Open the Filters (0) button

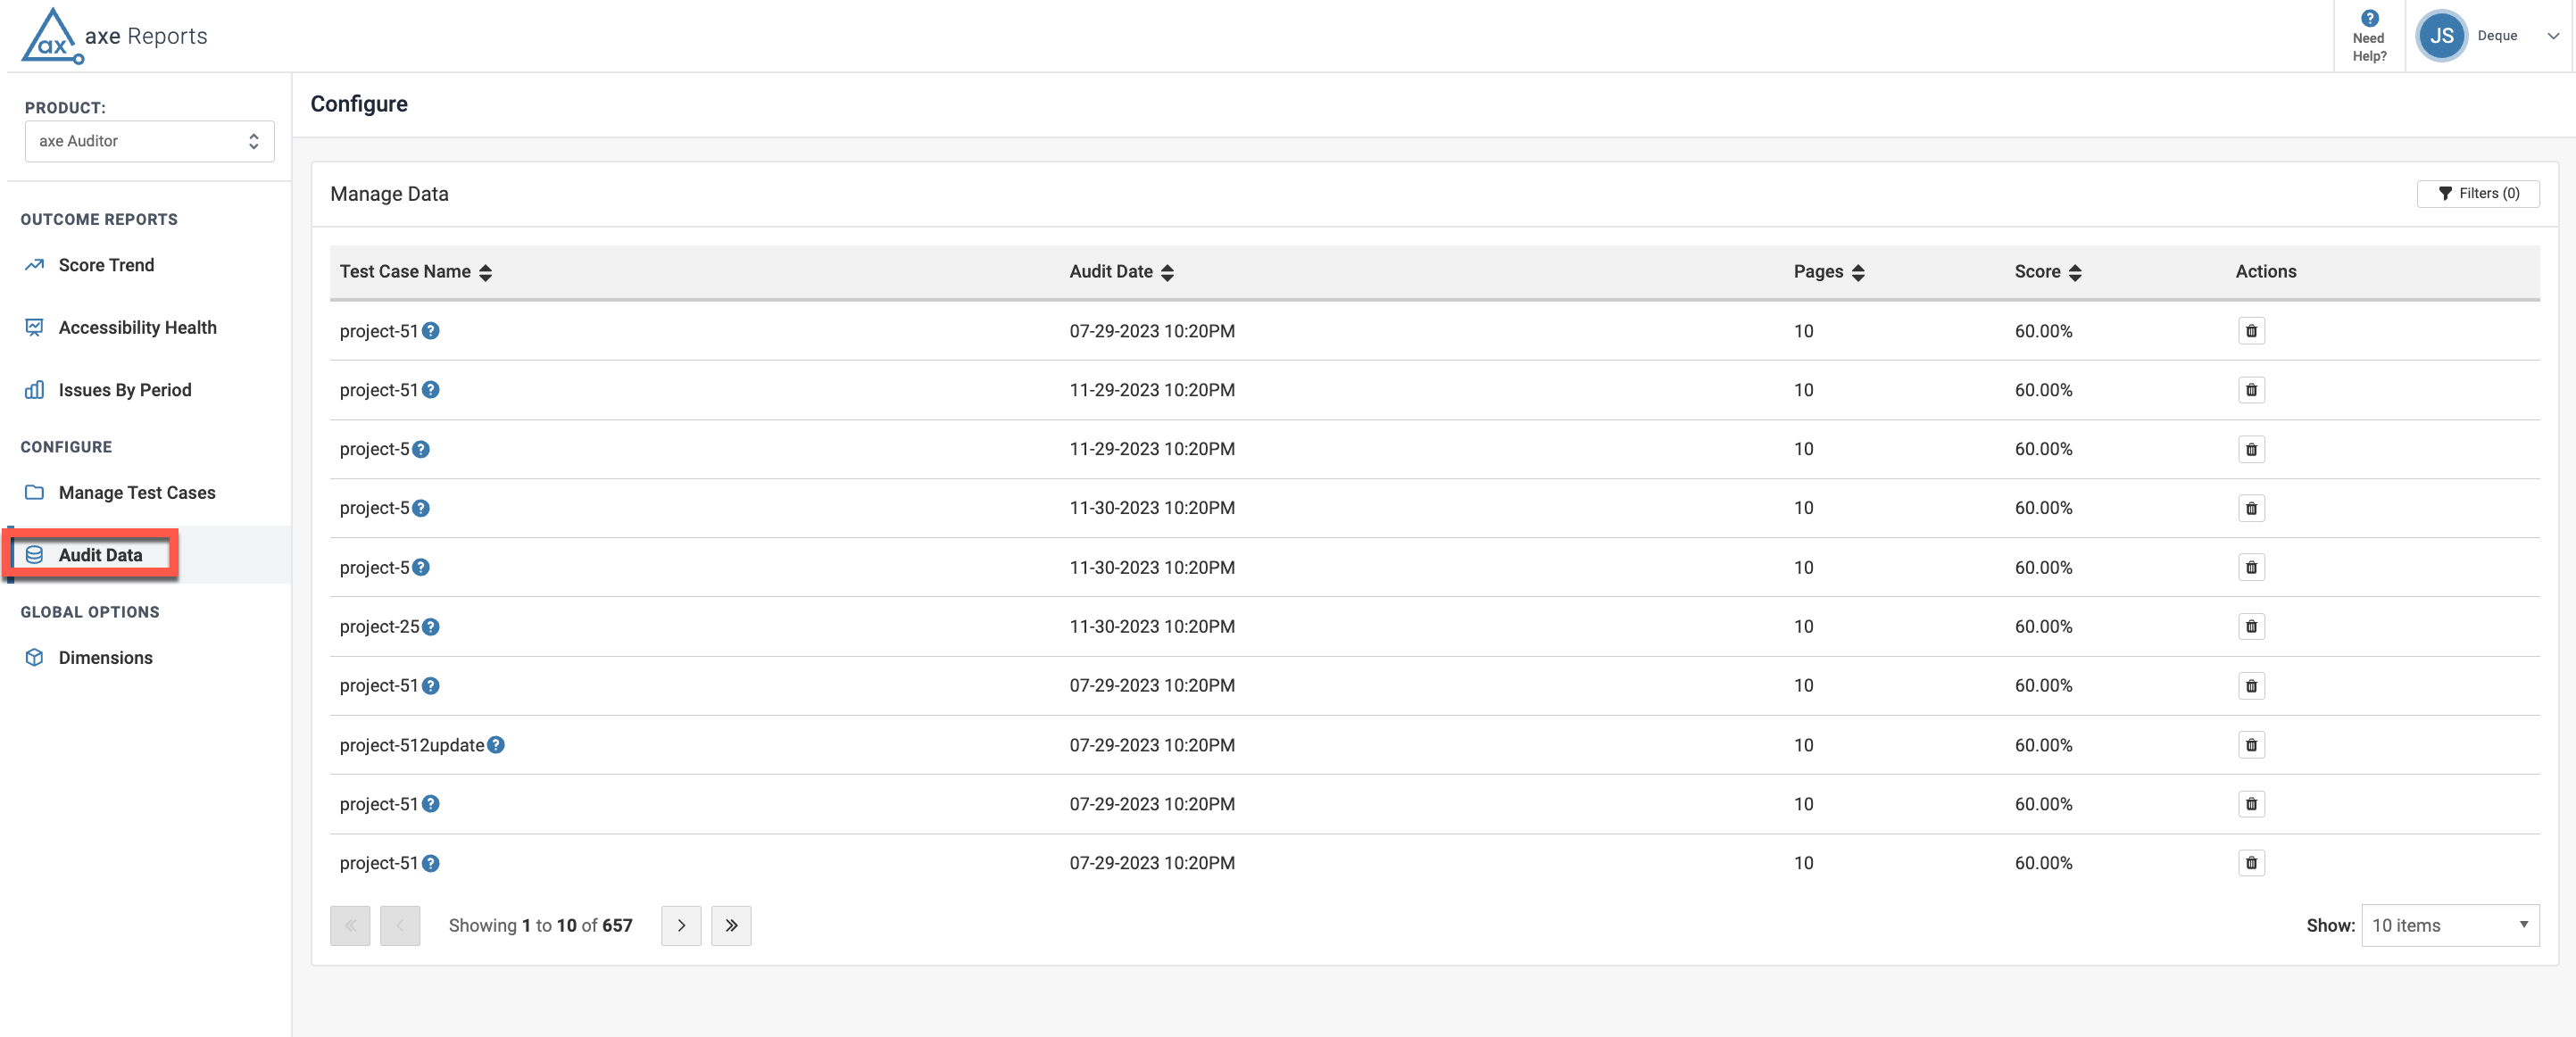(2477, 194)
